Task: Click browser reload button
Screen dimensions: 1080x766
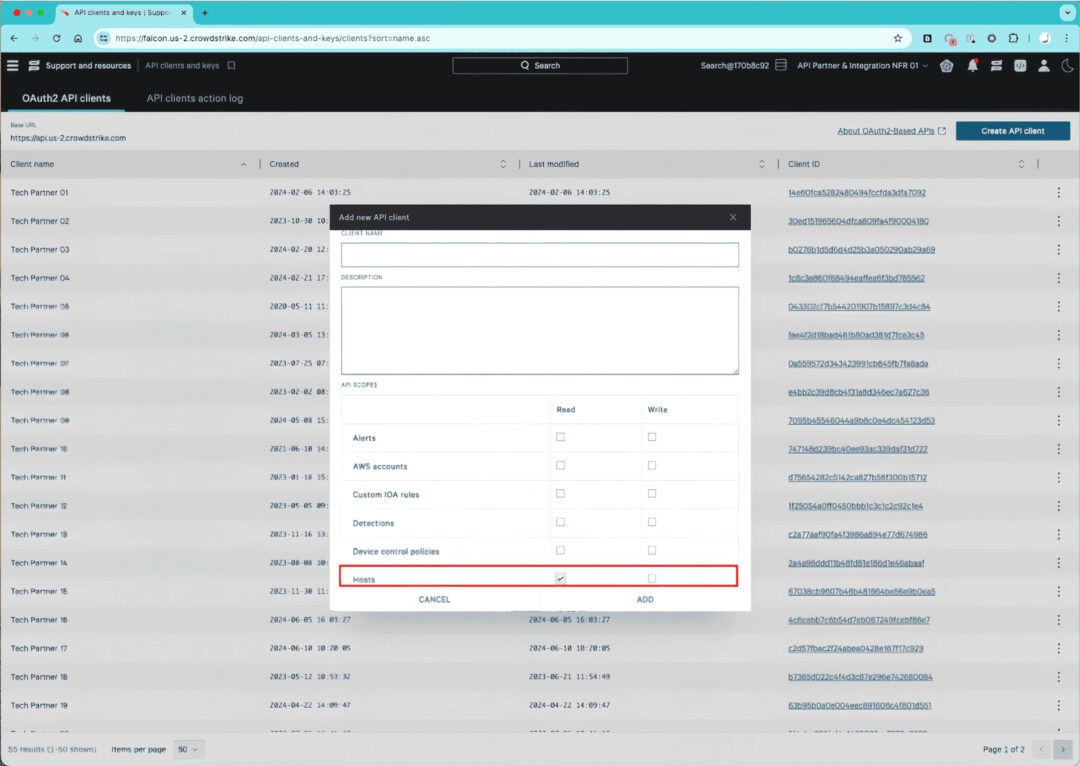Action: coord(56,39)
